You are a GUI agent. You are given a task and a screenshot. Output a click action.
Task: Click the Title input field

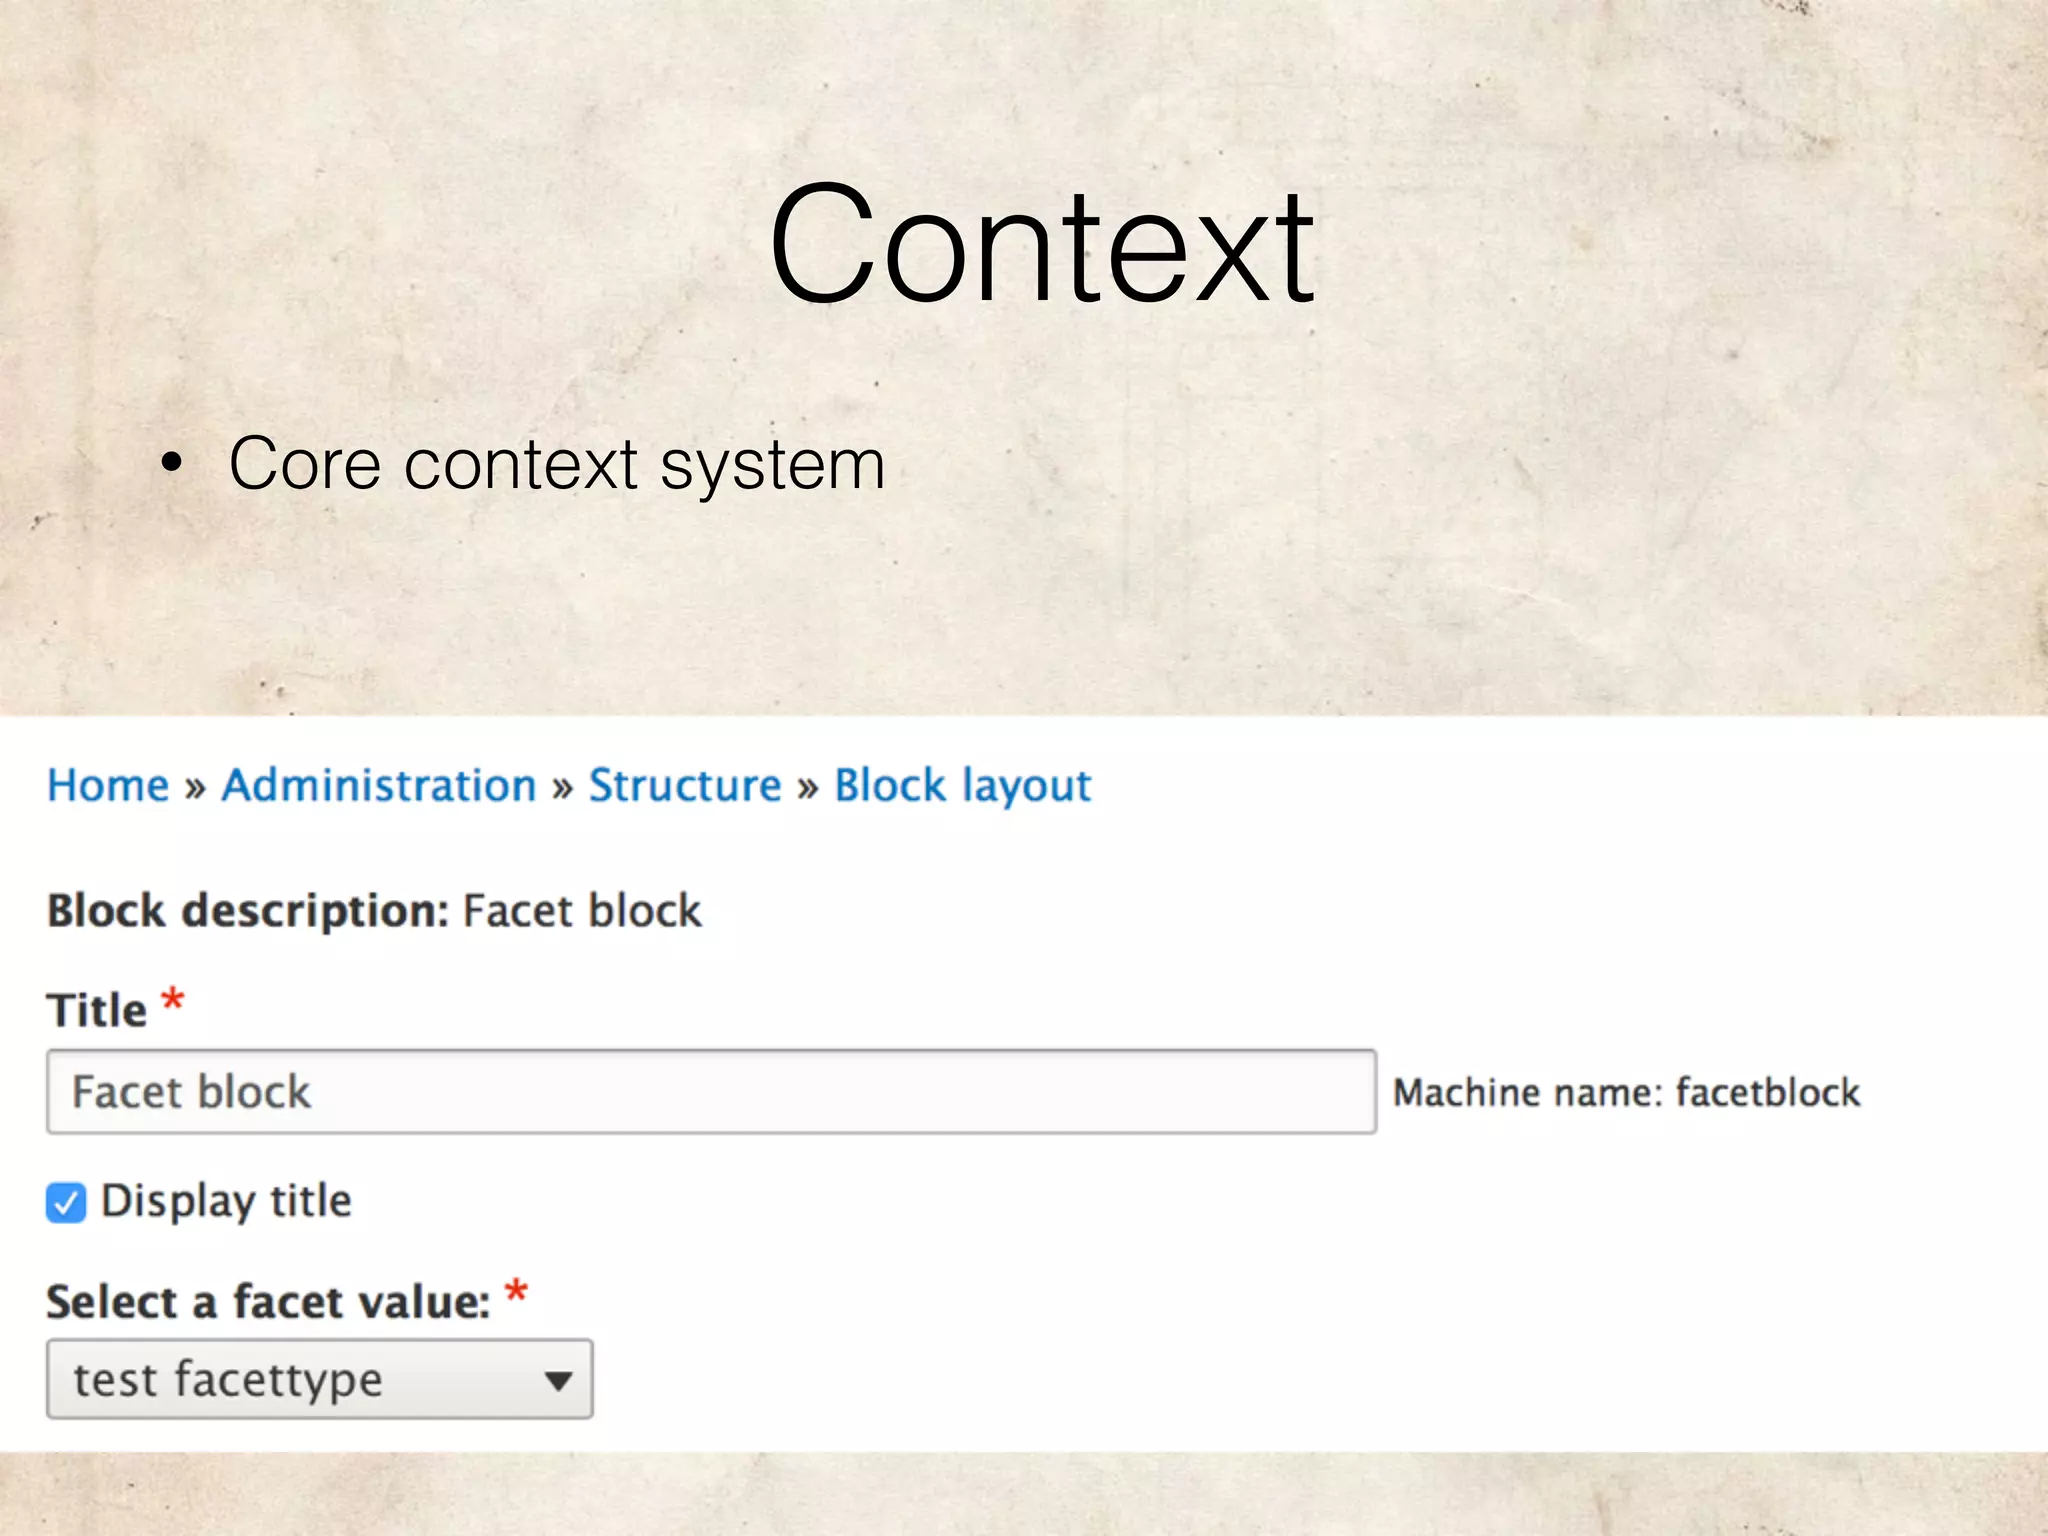(711, 1092)
